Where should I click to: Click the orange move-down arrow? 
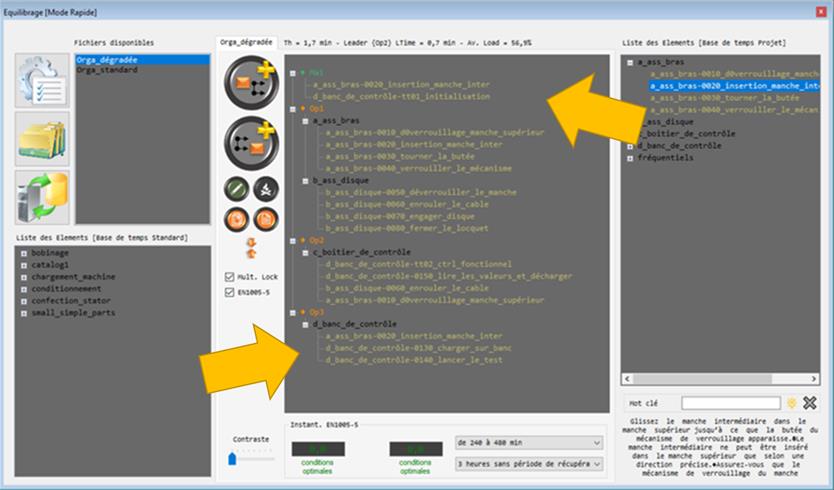pos(251,243)
